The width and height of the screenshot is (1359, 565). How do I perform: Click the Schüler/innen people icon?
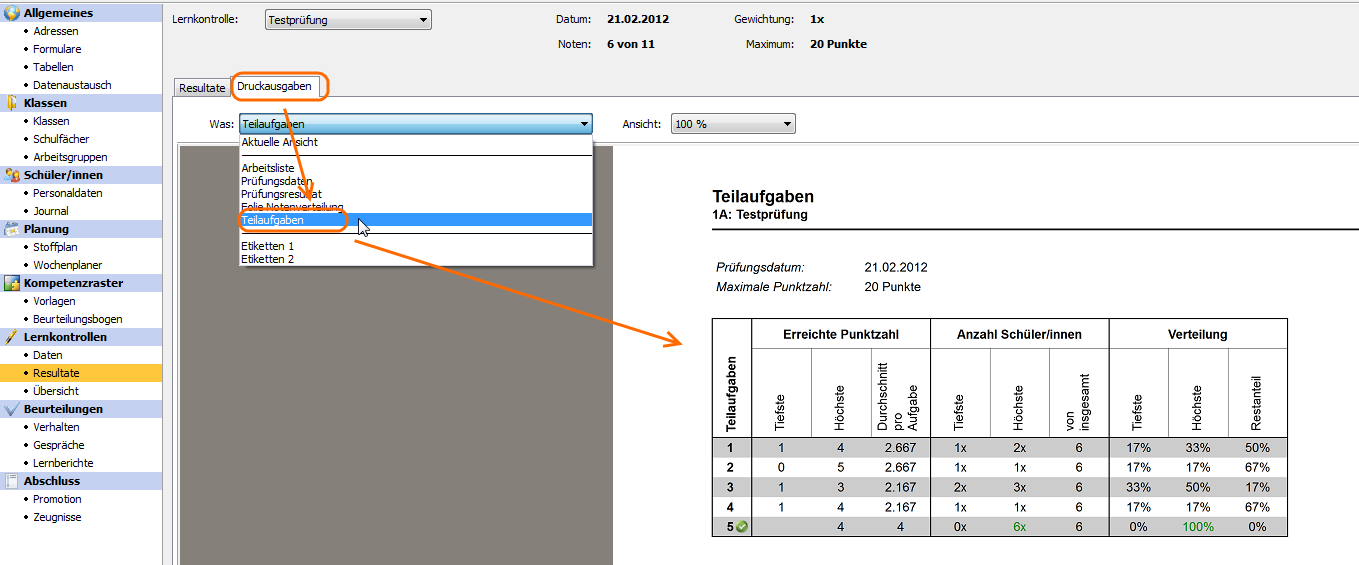12,175
